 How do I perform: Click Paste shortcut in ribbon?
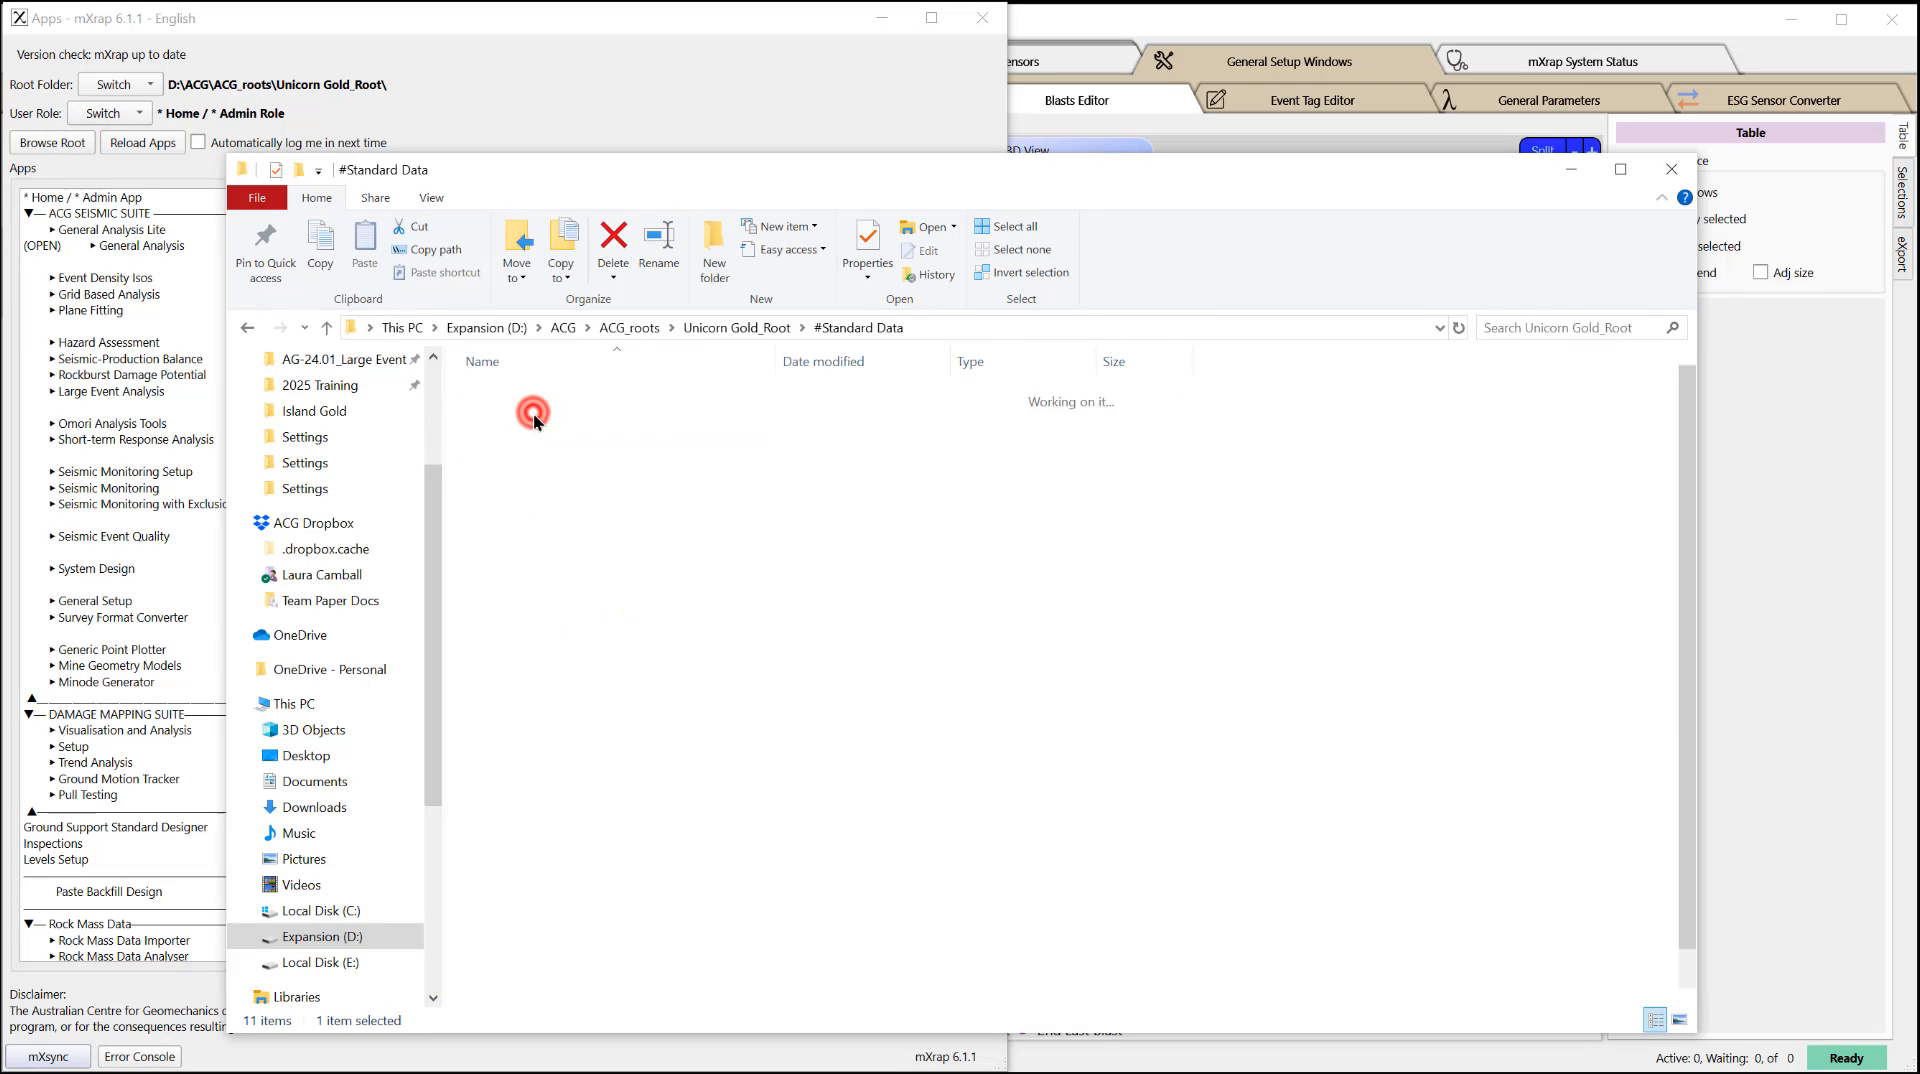coord(437,272)
